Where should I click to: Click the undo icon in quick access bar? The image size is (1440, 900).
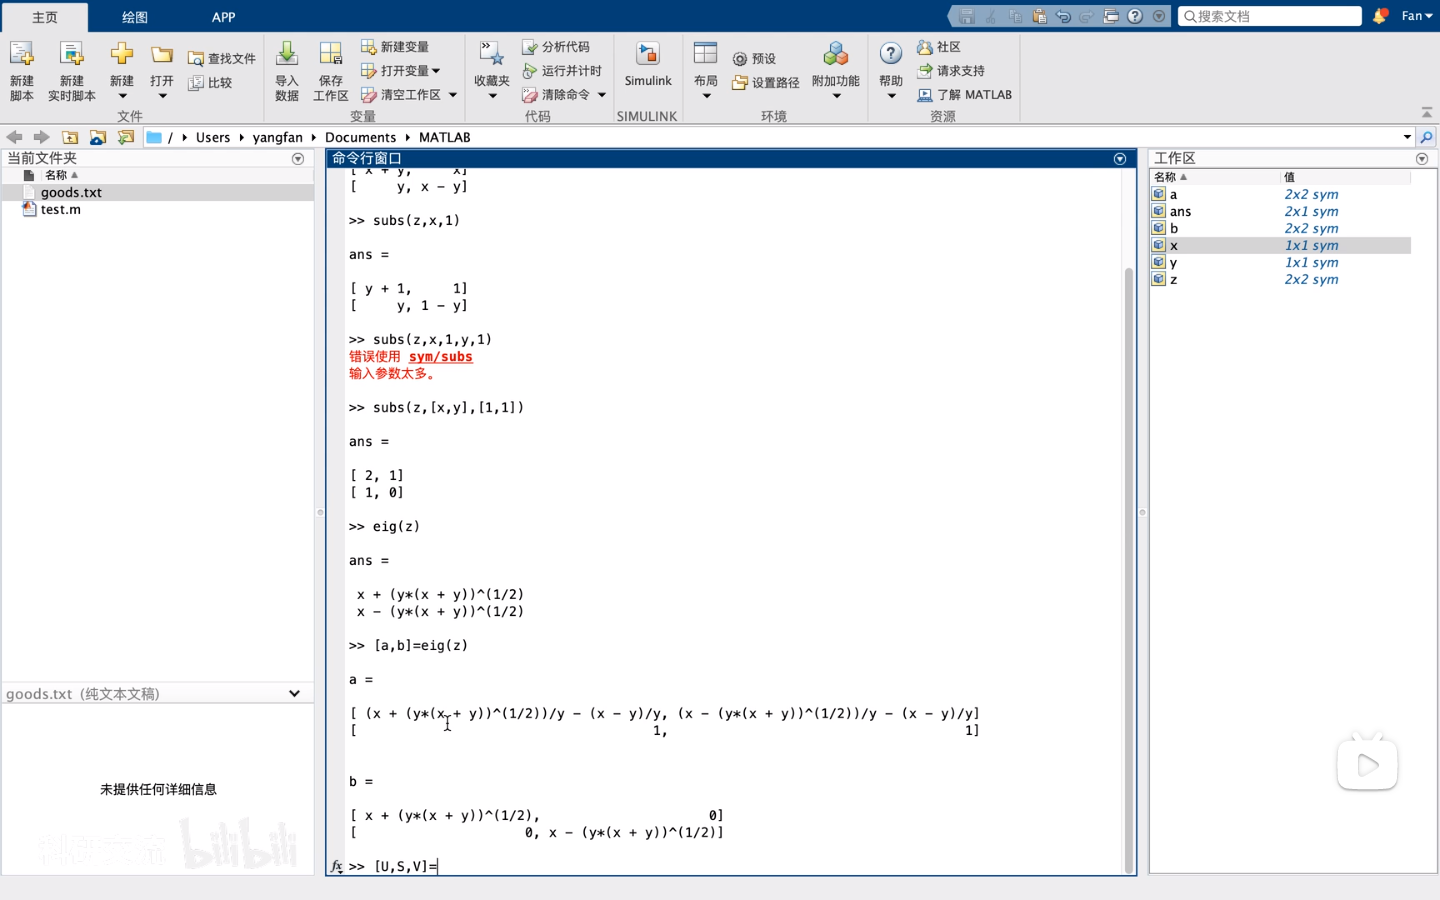point(1063,16)
